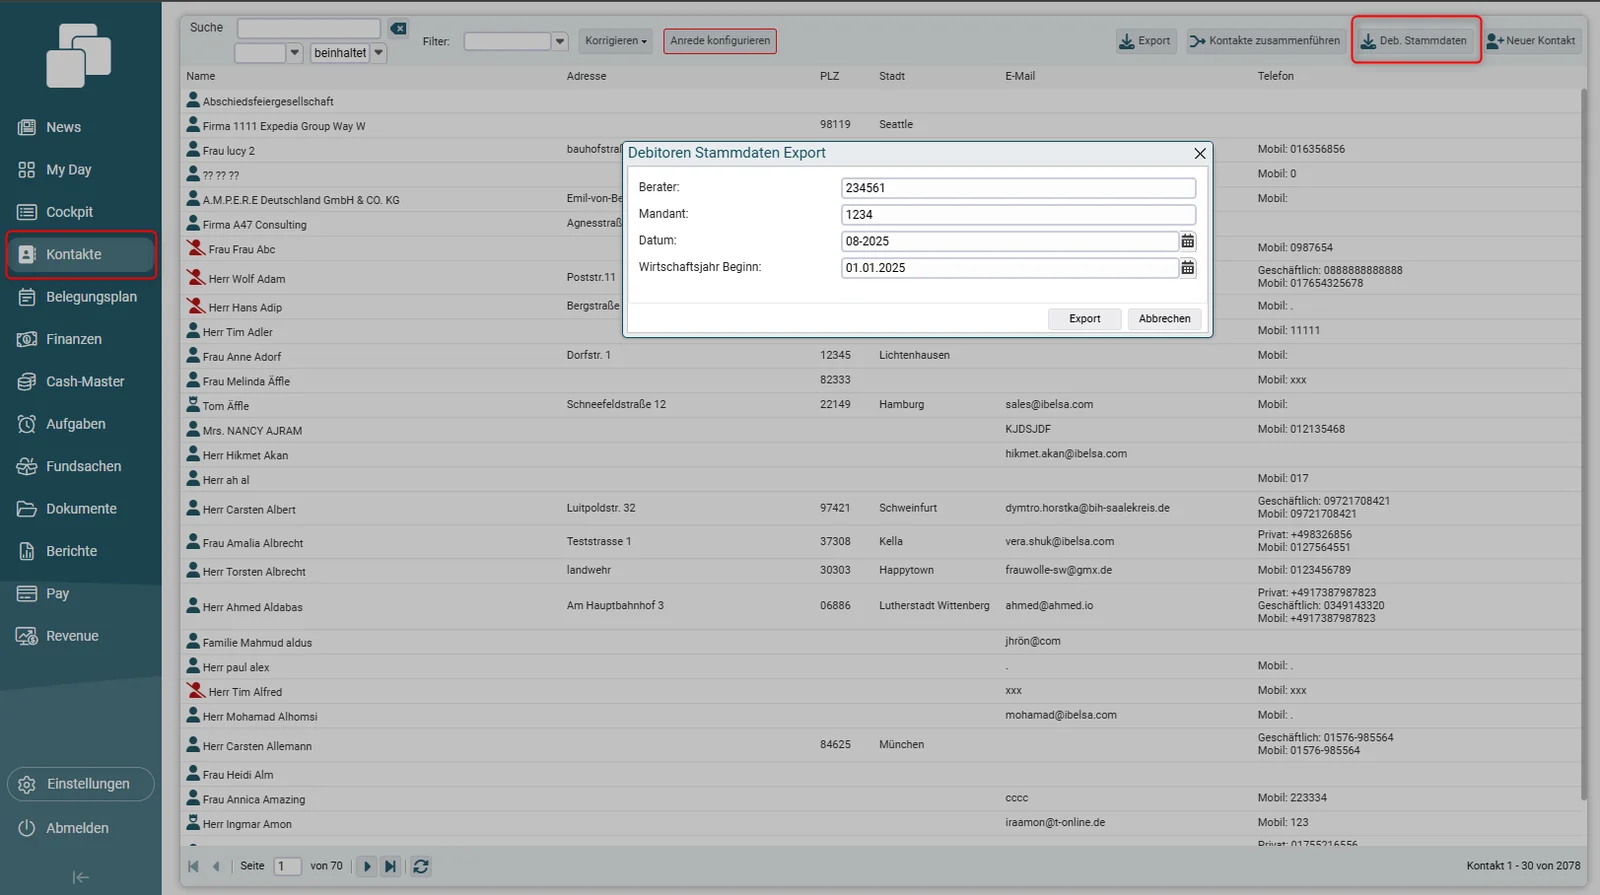Go to the next contacts page
This screenshot has width=1600, height=895.
(x=367, y=867)
